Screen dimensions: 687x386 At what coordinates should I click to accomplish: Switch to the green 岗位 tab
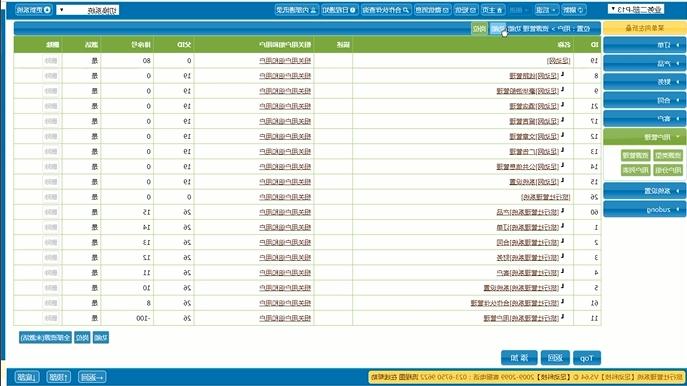pos(480,29)
